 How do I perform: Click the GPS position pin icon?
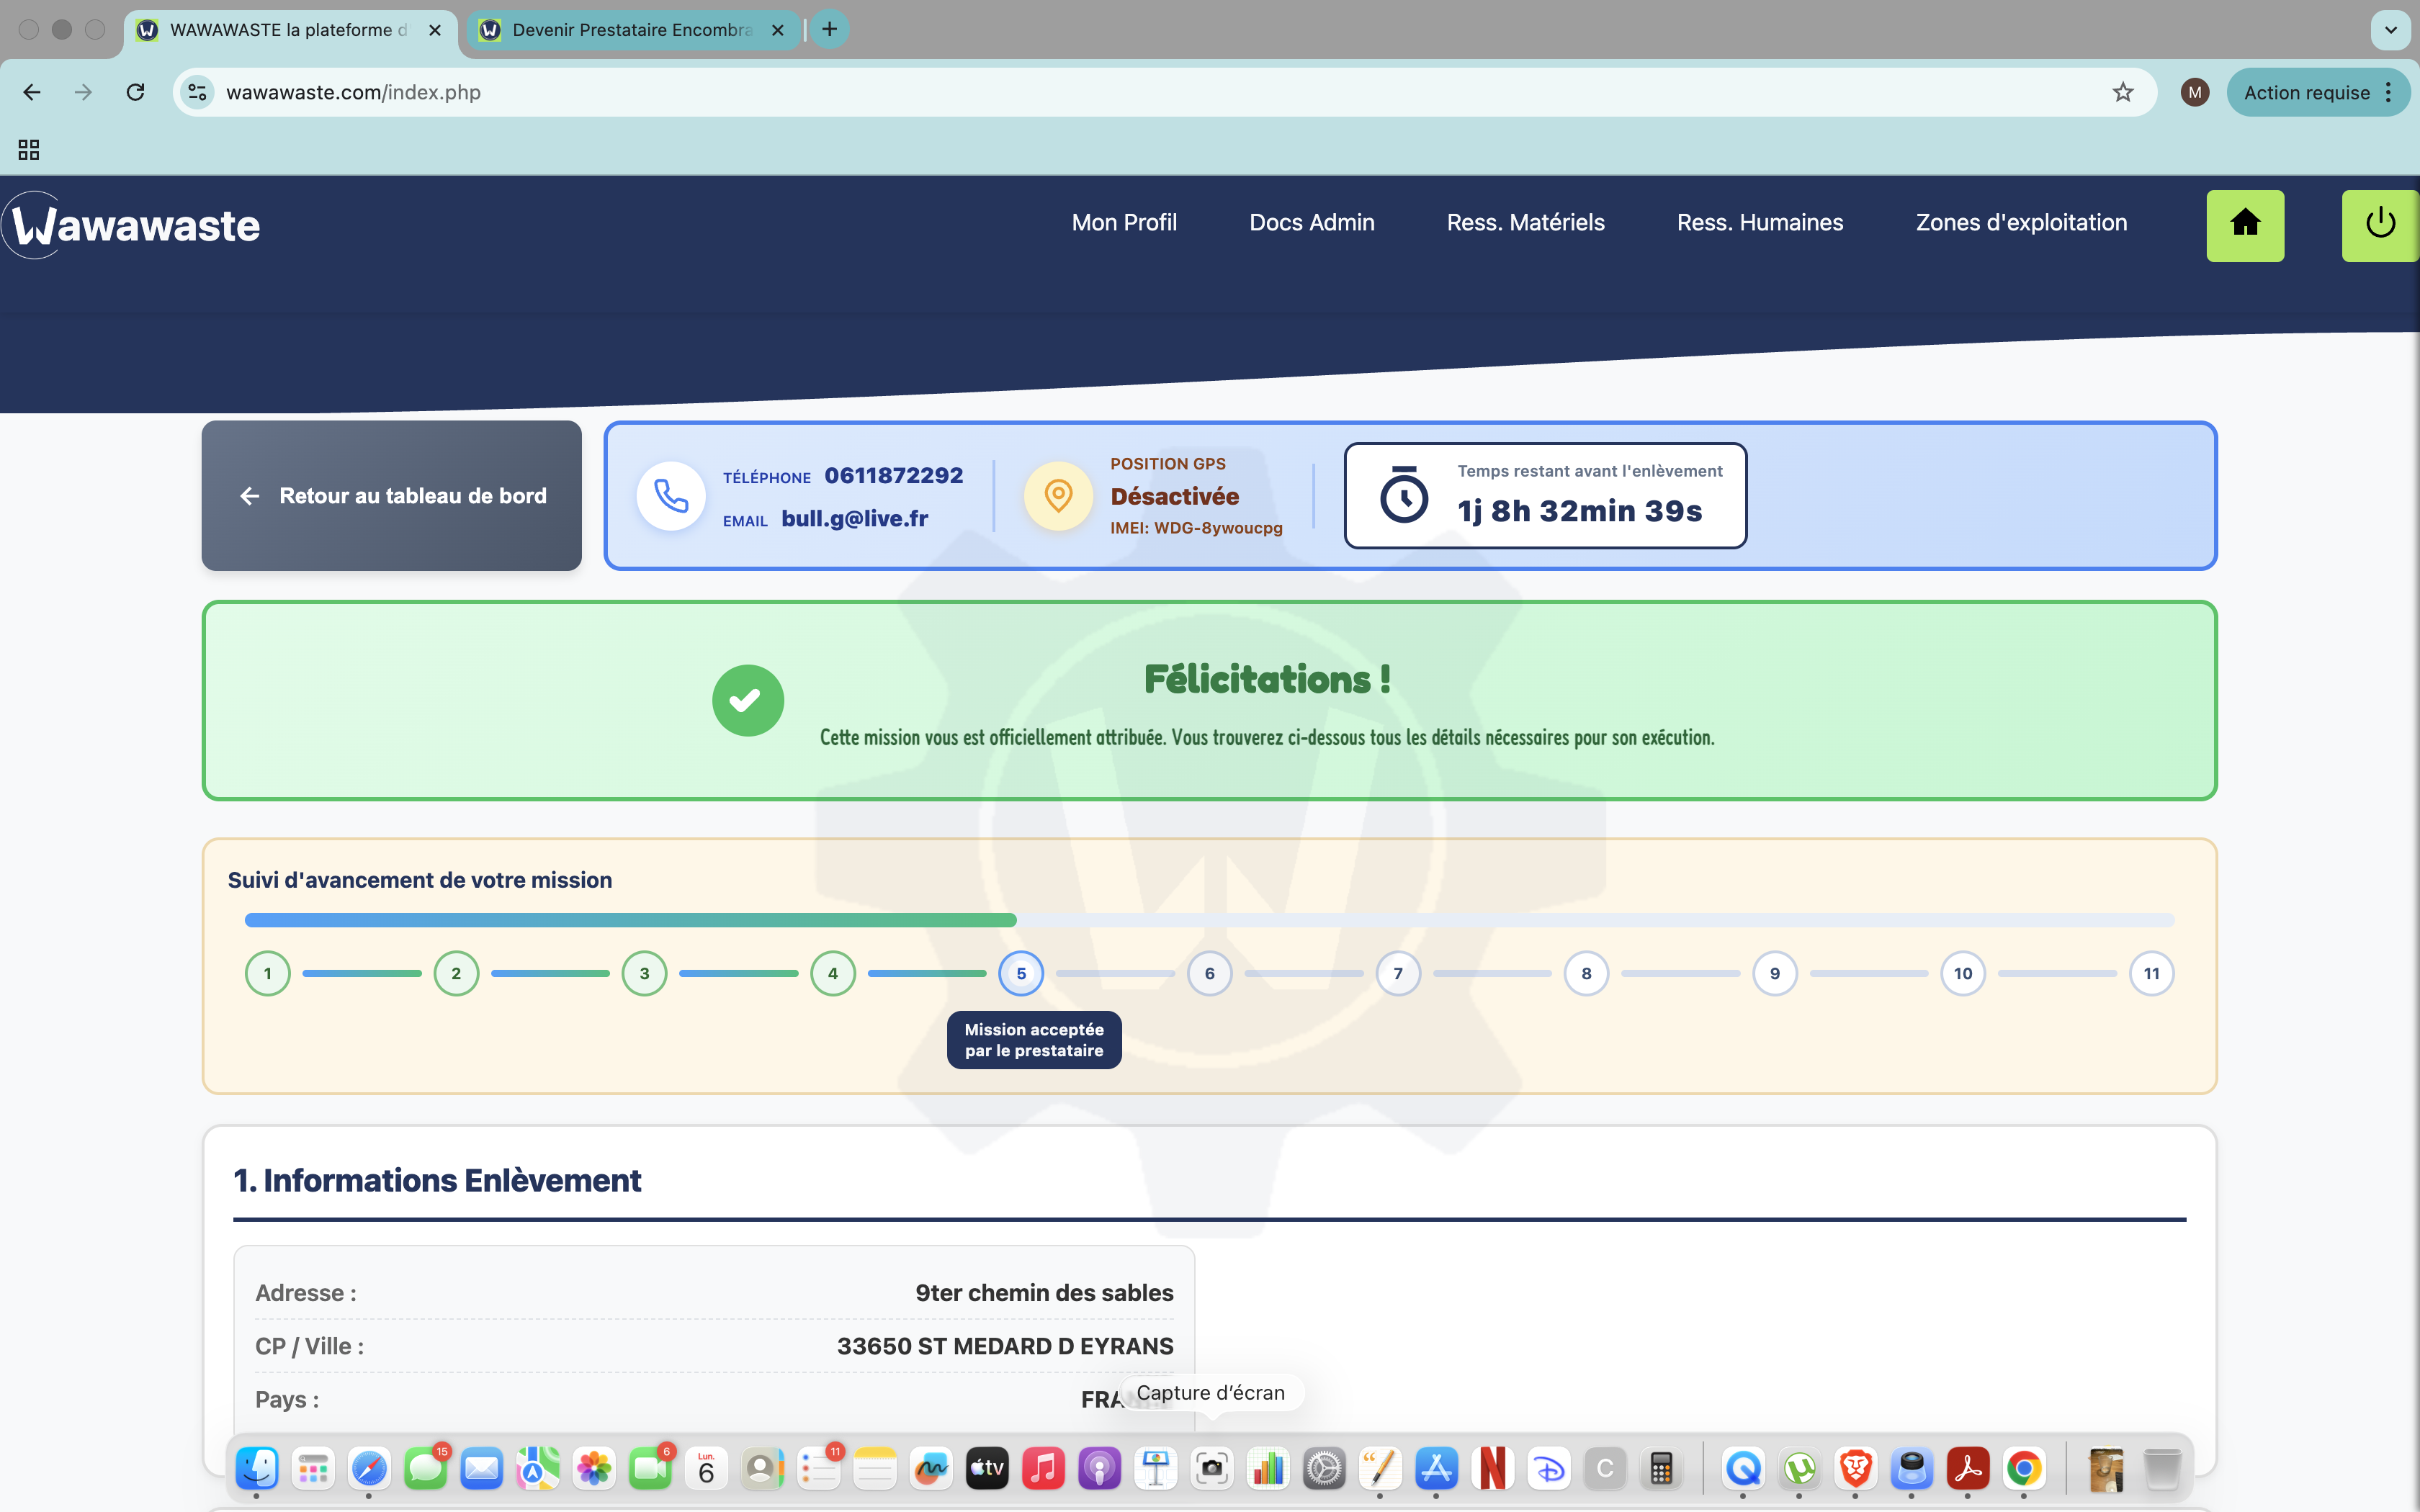[x=1058, y=495]
